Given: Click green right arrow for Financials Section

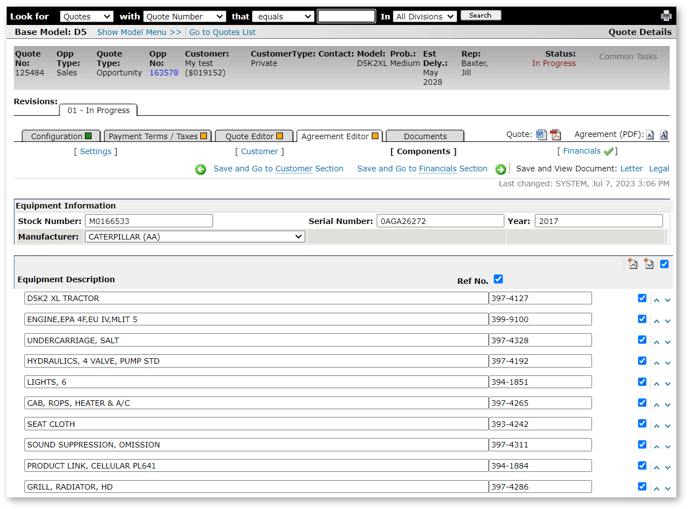Looking at the screenshot, I should coord(501,170).
